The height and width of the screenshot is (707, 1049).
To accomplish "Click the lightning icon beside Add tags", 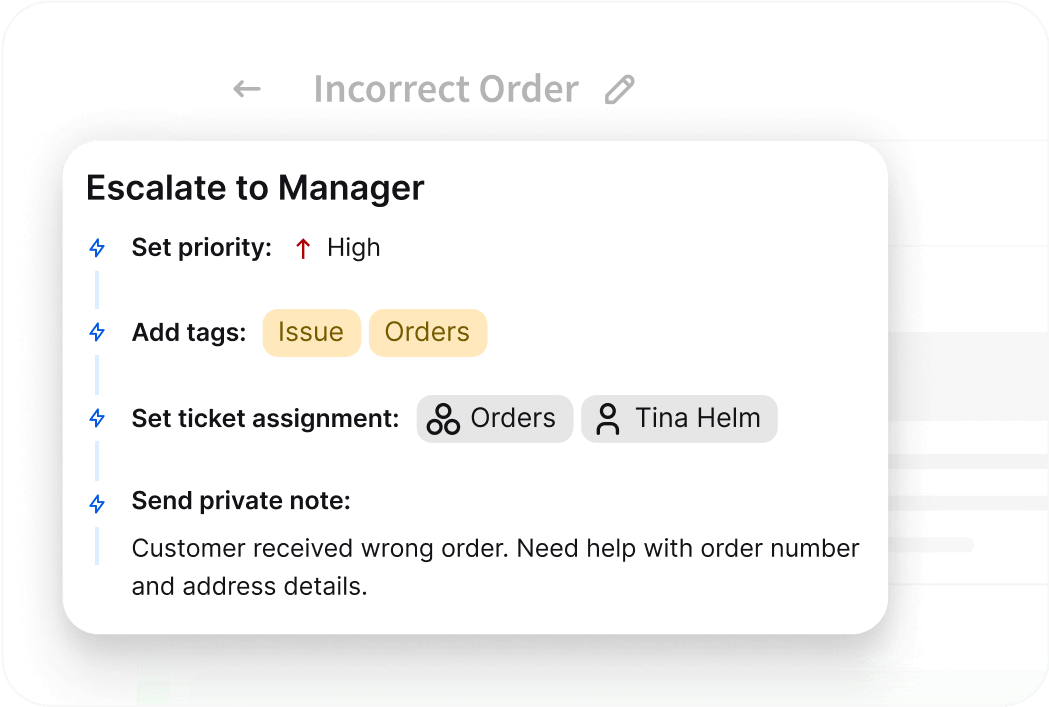I will 97,332.
